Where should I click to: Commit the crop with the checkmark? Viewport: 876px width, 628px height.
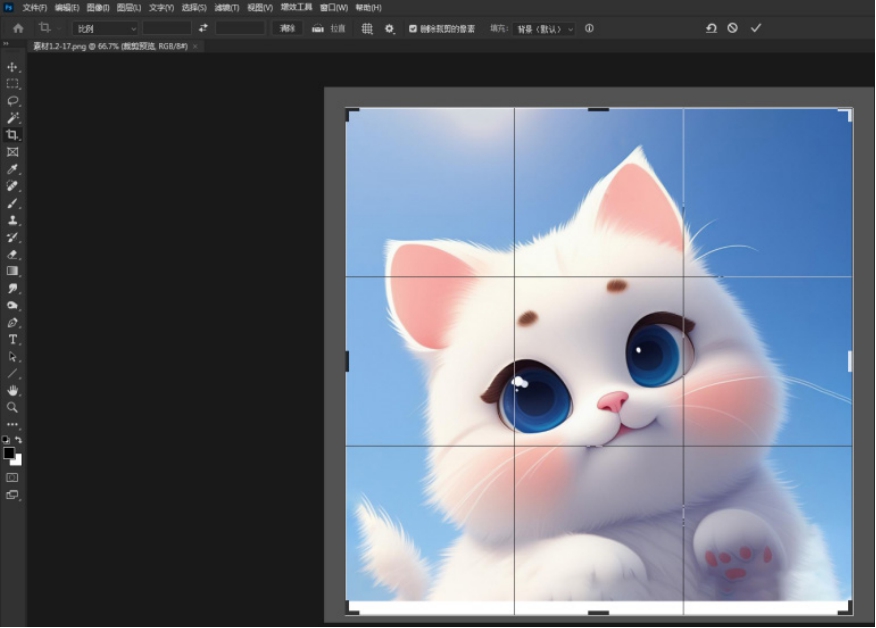756,28
